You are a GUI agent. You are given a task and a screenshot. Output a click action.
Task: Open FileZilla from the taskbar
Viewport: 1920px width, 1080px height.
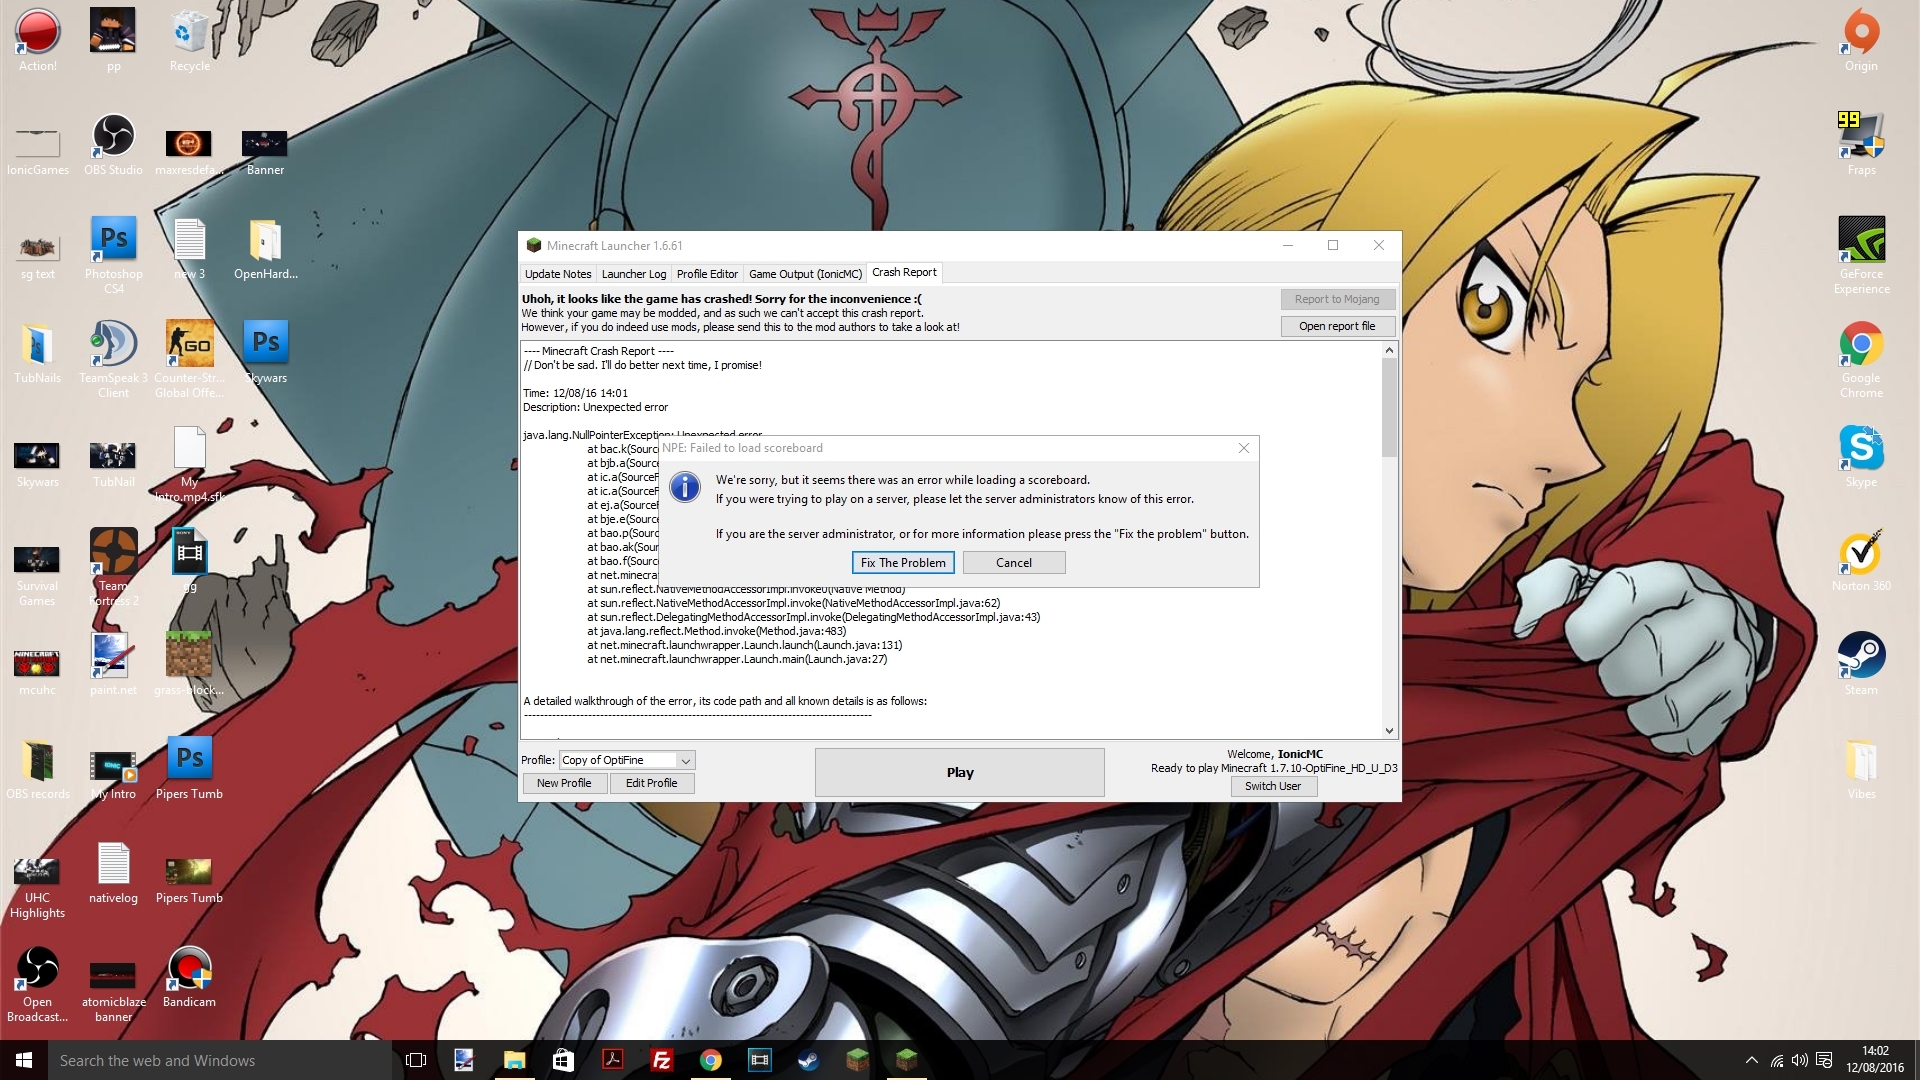[662, 1060]
